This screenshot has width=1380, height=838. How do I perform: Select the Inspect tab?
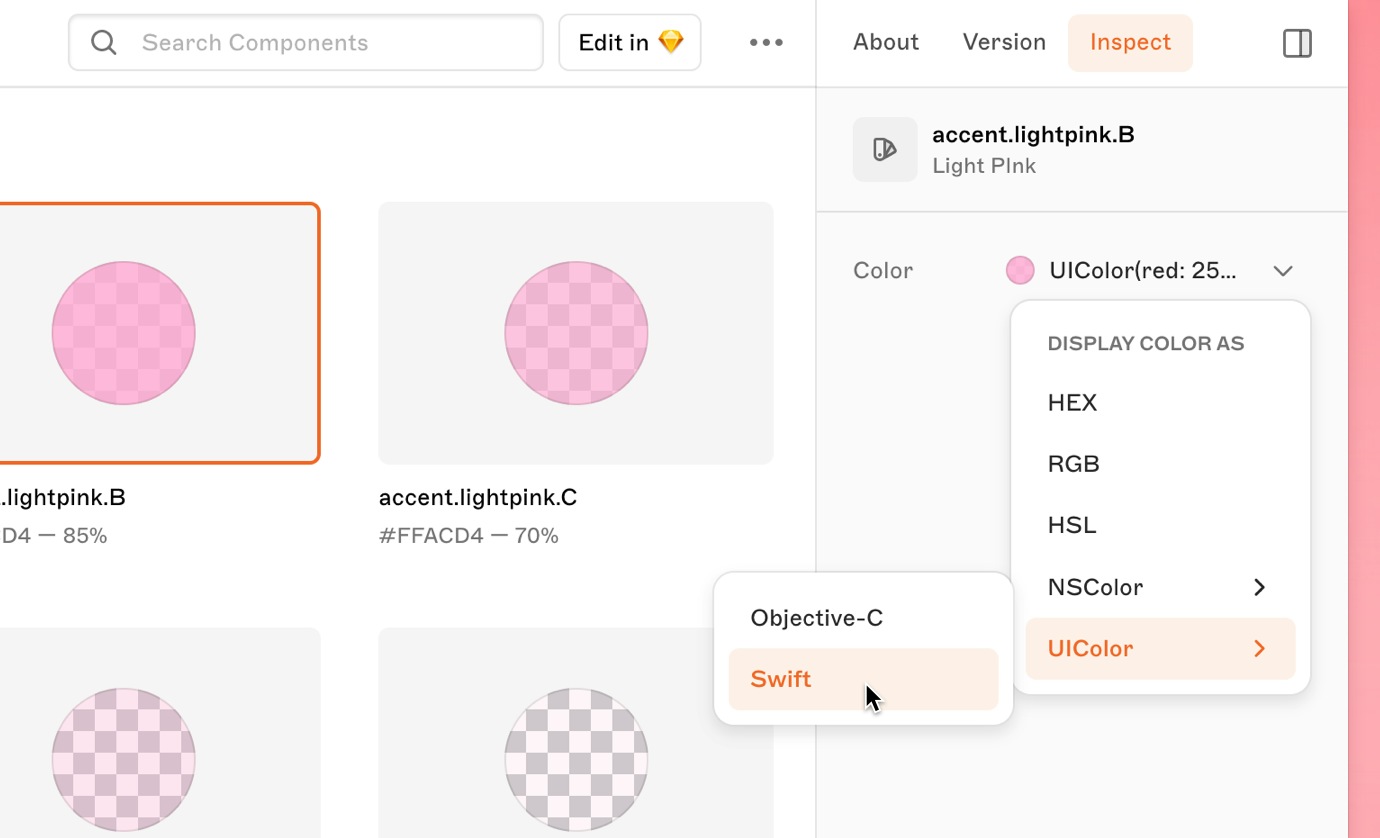(x=1130, y=42)
